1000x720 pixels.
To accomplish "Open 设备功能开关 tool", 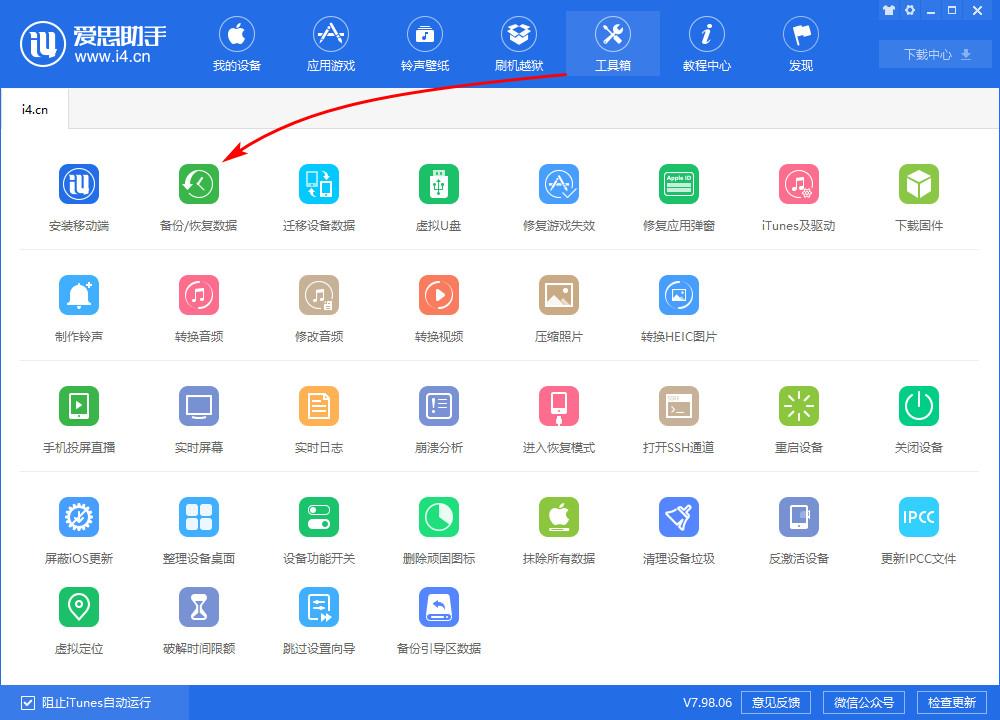I will coord(319,517).
